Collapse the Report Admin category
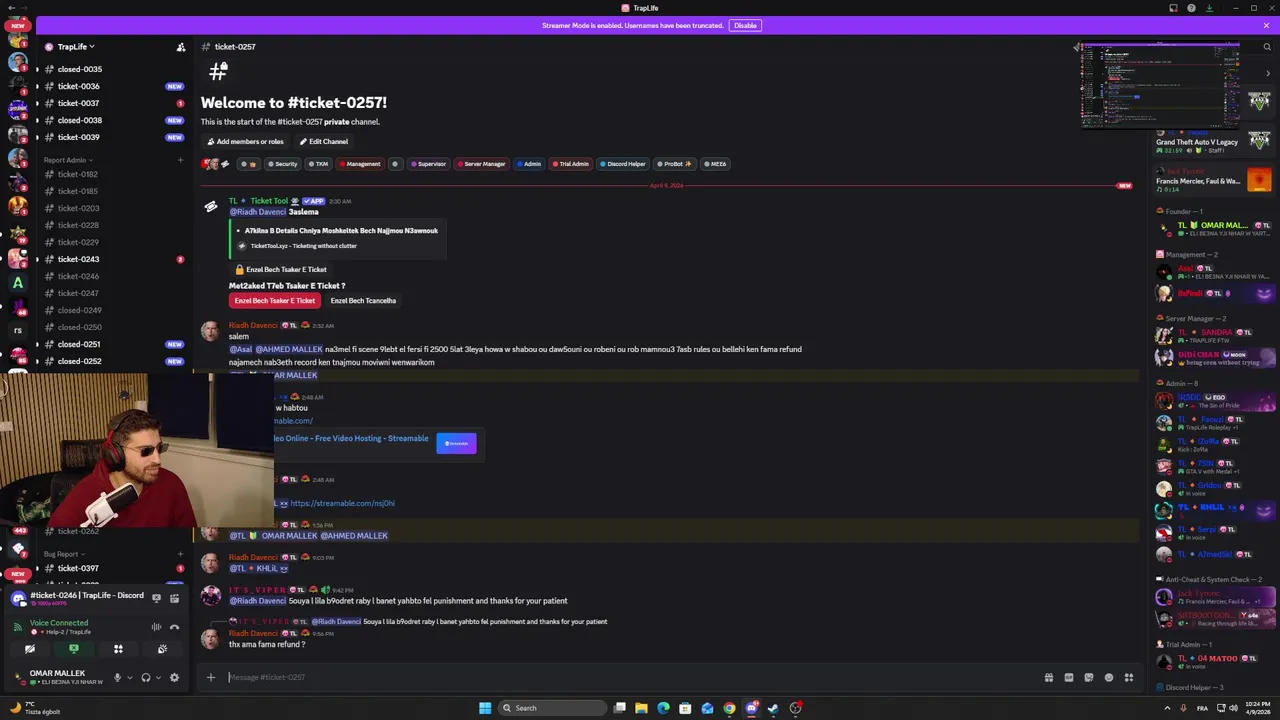This screenshot has height=720, width=1280. (68, 160)
